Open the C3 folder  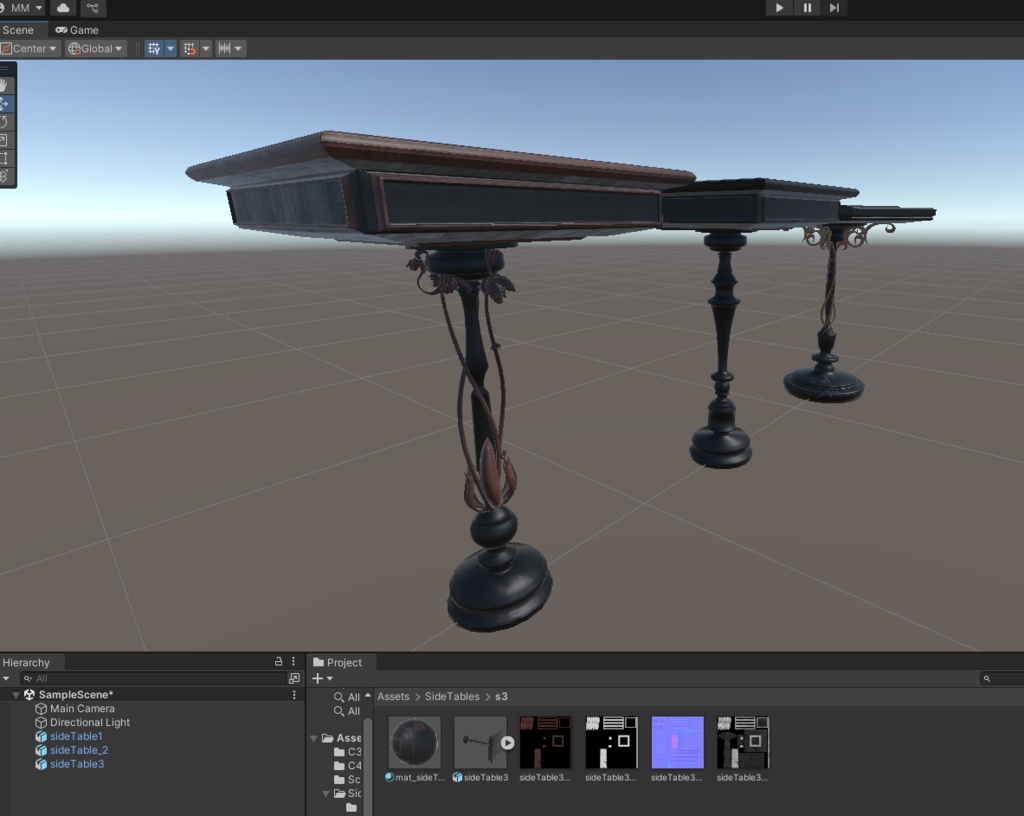pos(347,751)
